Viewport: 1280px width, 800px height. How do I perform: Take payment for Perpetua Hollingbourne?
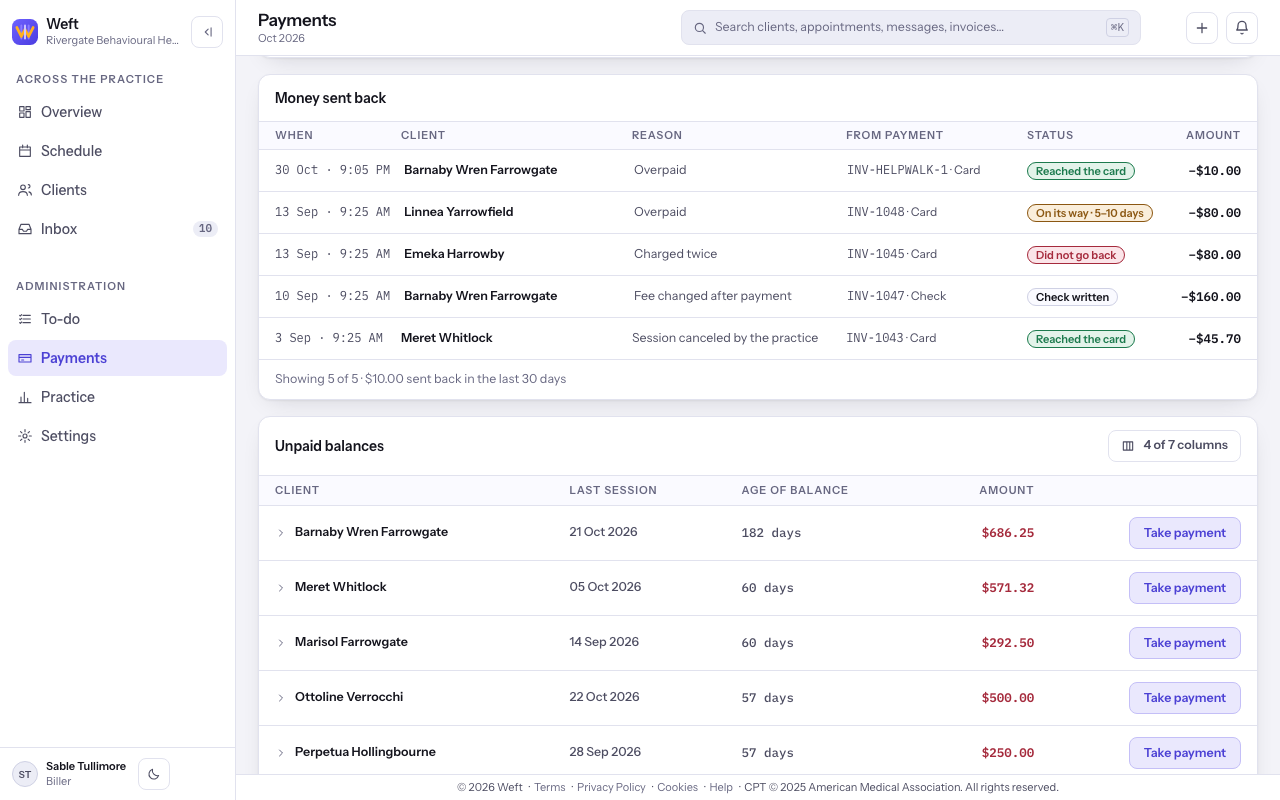[1185, 753]
